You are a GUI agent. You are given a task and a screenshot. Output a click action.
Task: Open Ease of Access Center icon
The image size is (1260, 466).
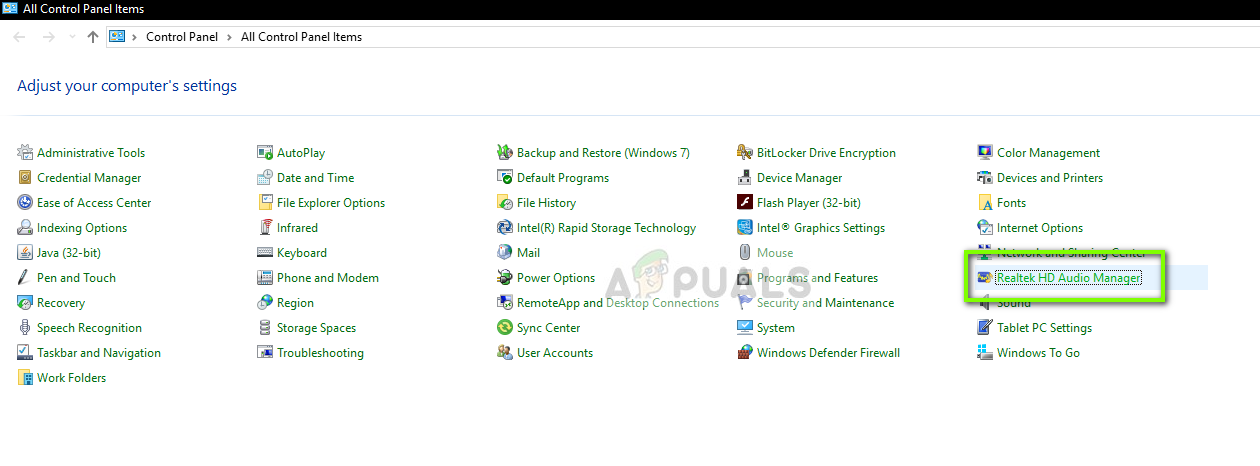pyautogui.click(x=25, y=202)
